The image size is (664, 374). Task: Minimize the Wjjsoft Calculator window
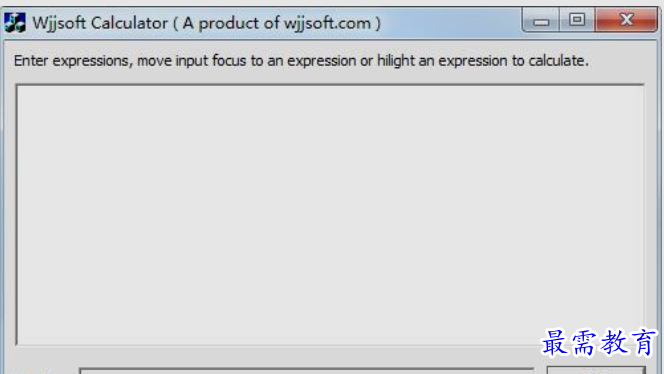541,20
